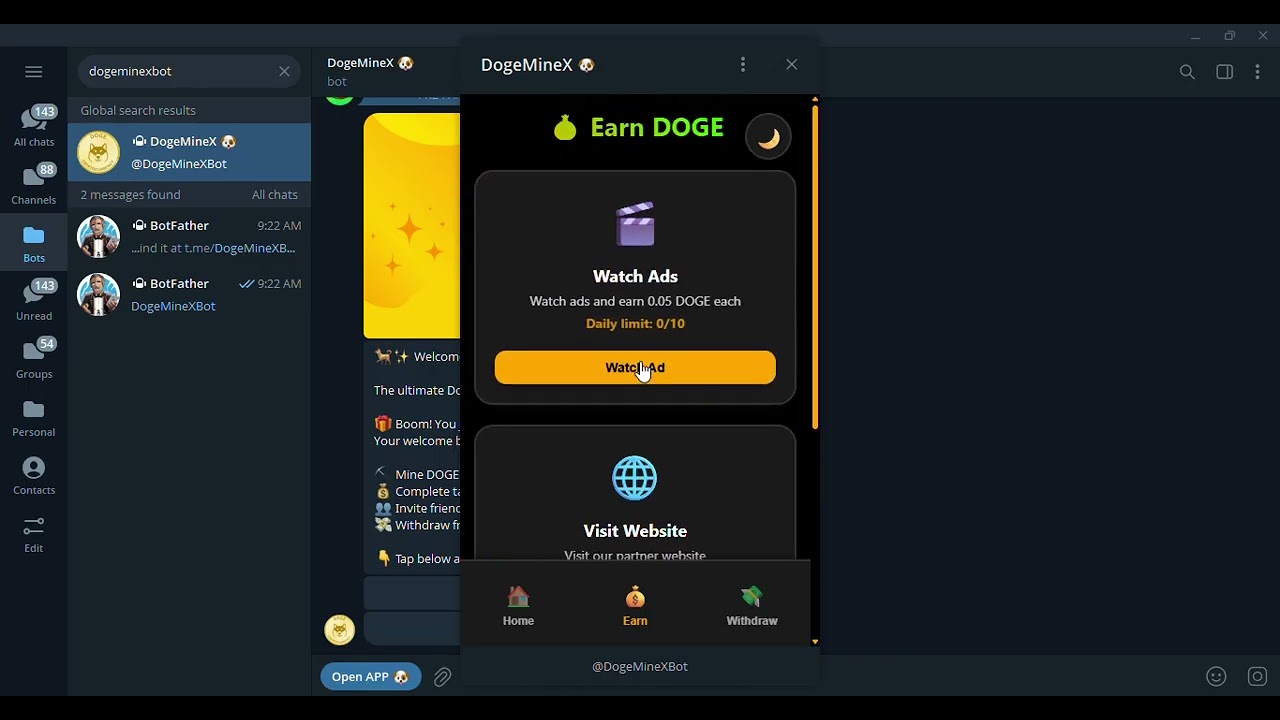1280x720 pixels.
Task: Open the Channels folder
Action: point(34,184)
